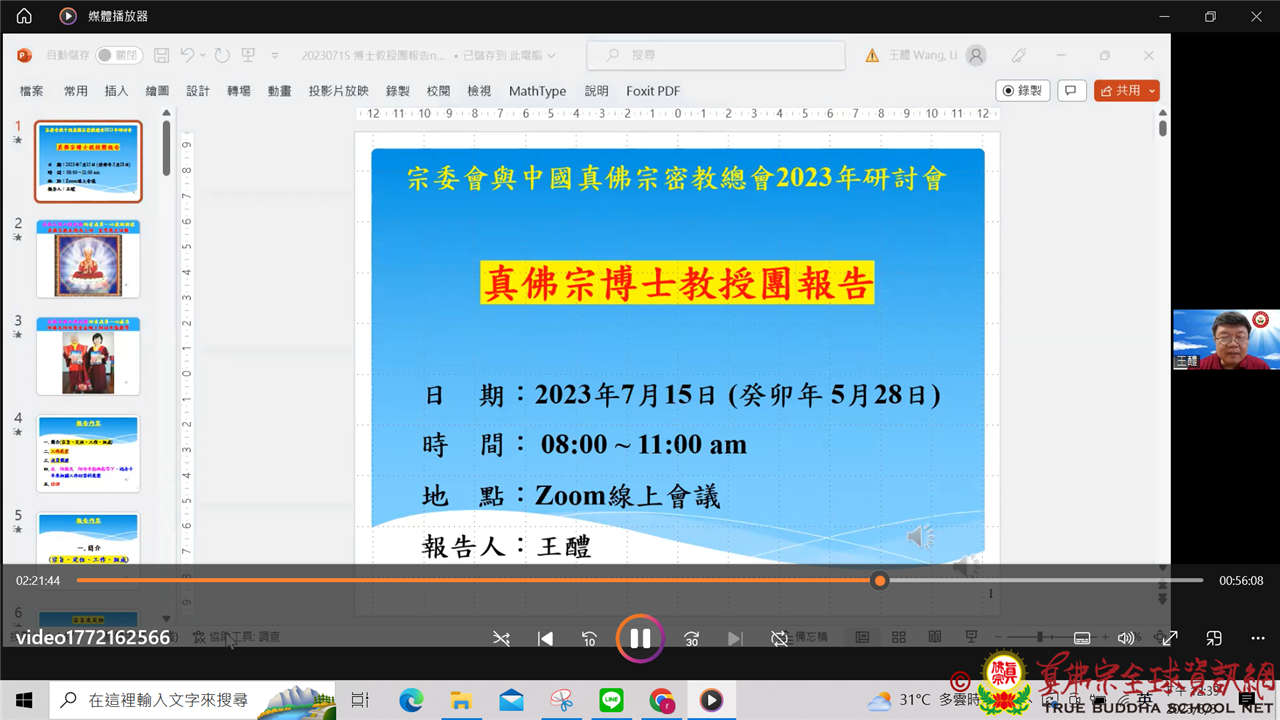The image size is (1280, 720).
Task: Select slide 2 thumbnail in panel
Action: [x=89, y=259]
